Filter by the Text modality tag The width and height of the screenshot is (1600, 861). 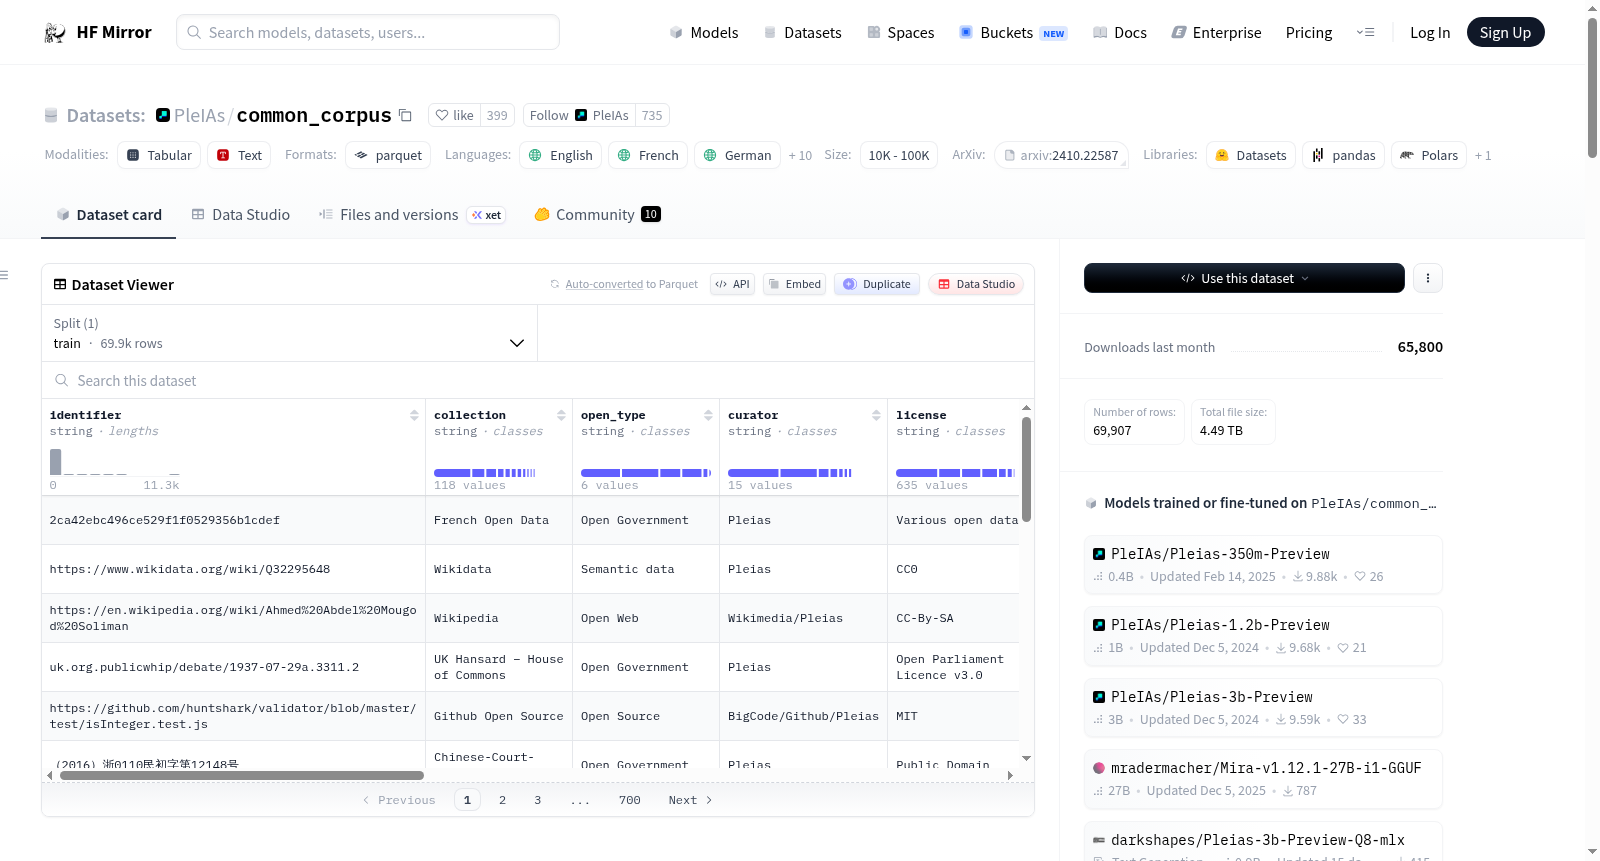pyautogui.click(x=239, y=156)
